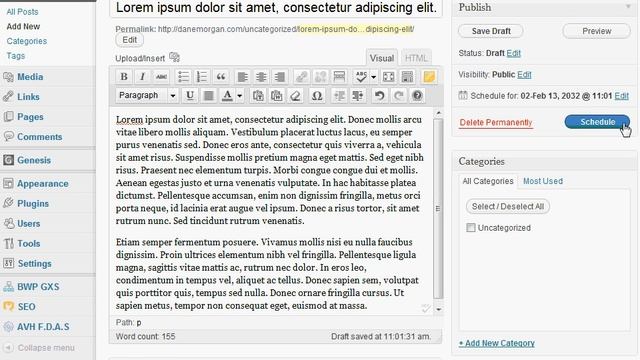Image resolution: width=640 pixels, height=360 pixels.
Task: Align text right
Action: tap(280, 76)
